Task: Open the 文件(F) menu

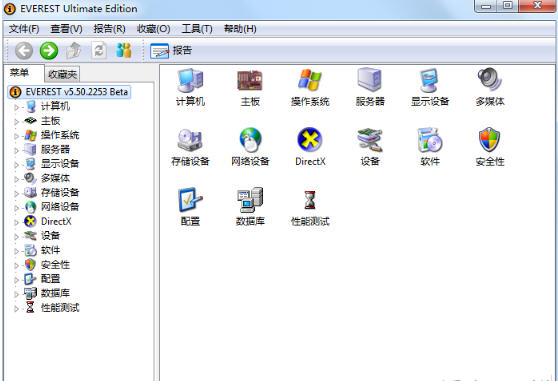Action: point(23,29)
